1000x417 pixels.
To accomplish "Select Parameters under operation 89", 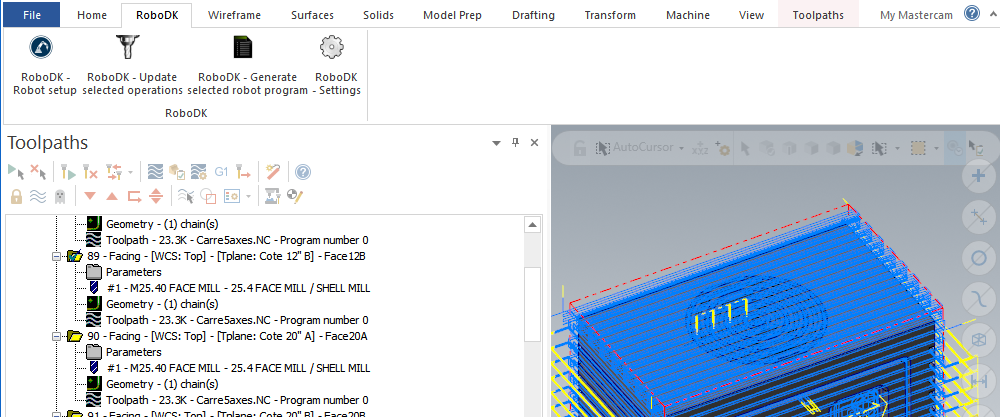I will point(133,272).
